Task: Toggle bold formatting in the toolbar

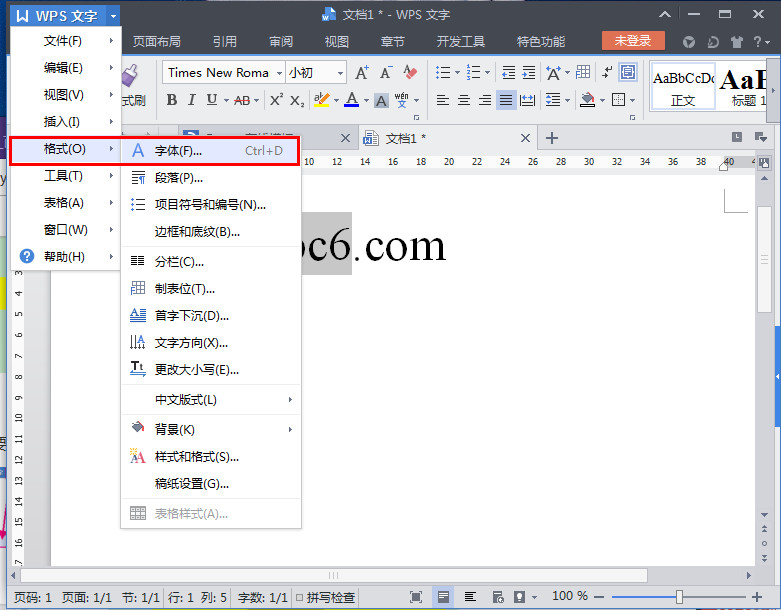Action: pos(172,100)
